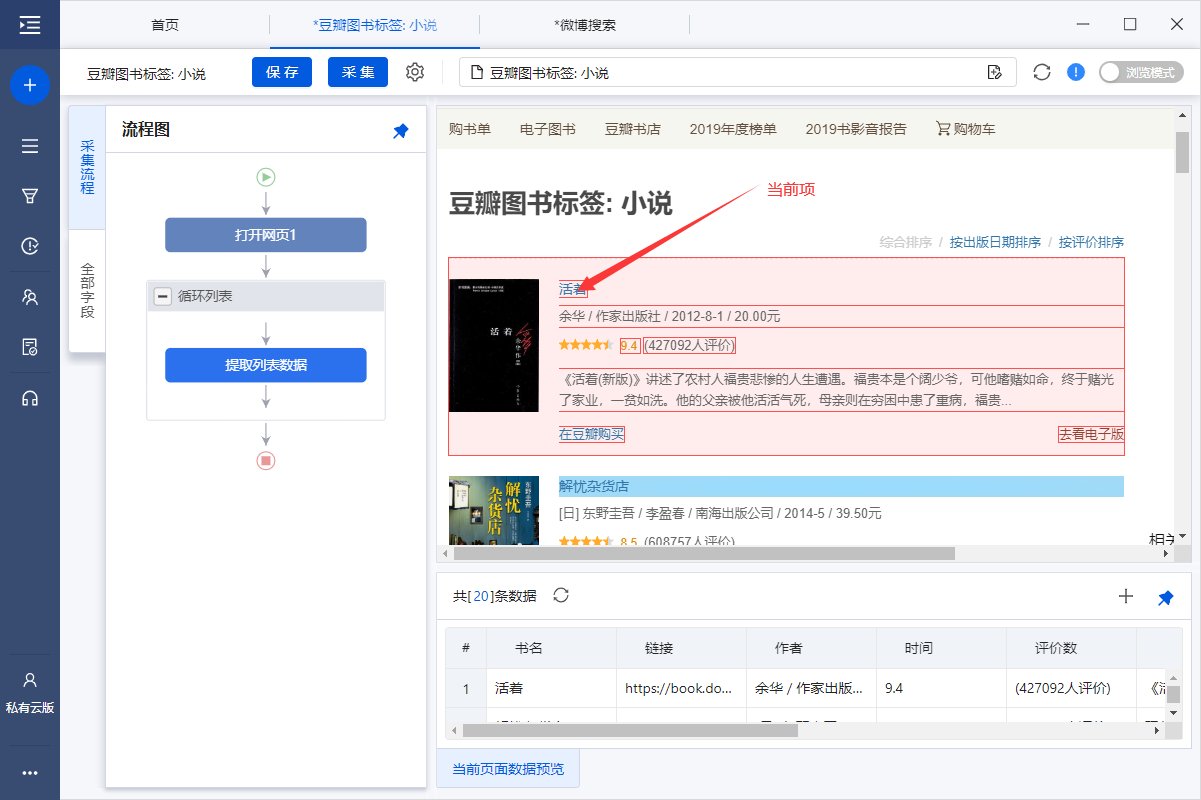Image resolution: width=1201 pixels, height=800 pixels.
Task: Open the 2019书影音报告 nav item
Action: (856, 128)
